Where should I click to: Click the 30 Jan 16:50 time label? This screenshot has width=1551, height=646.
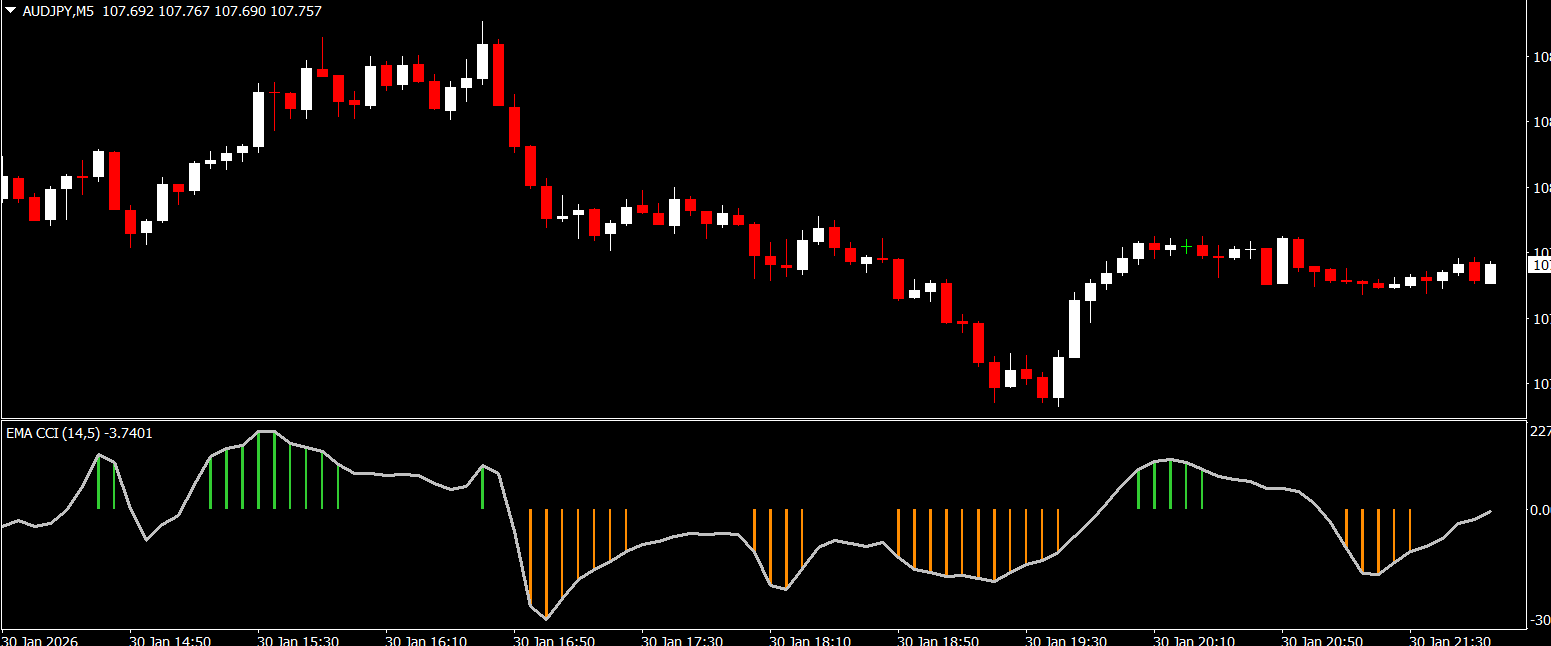pyautogui.click(x=554, y=639)
